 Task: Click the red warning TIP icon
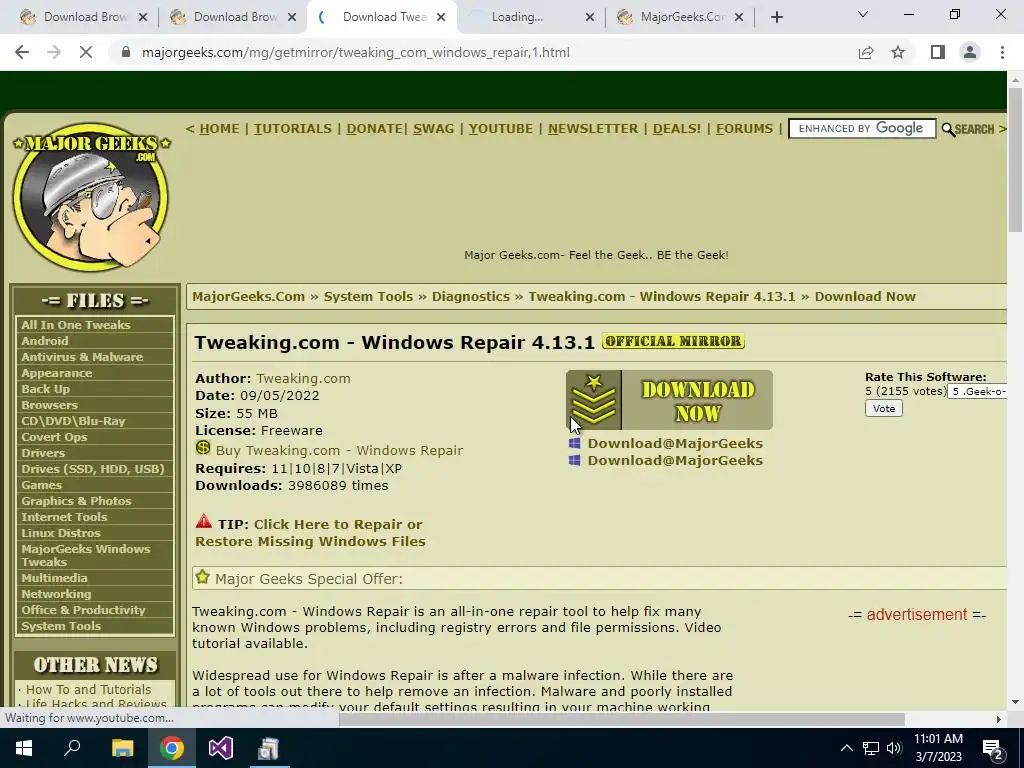click(204, 521)
